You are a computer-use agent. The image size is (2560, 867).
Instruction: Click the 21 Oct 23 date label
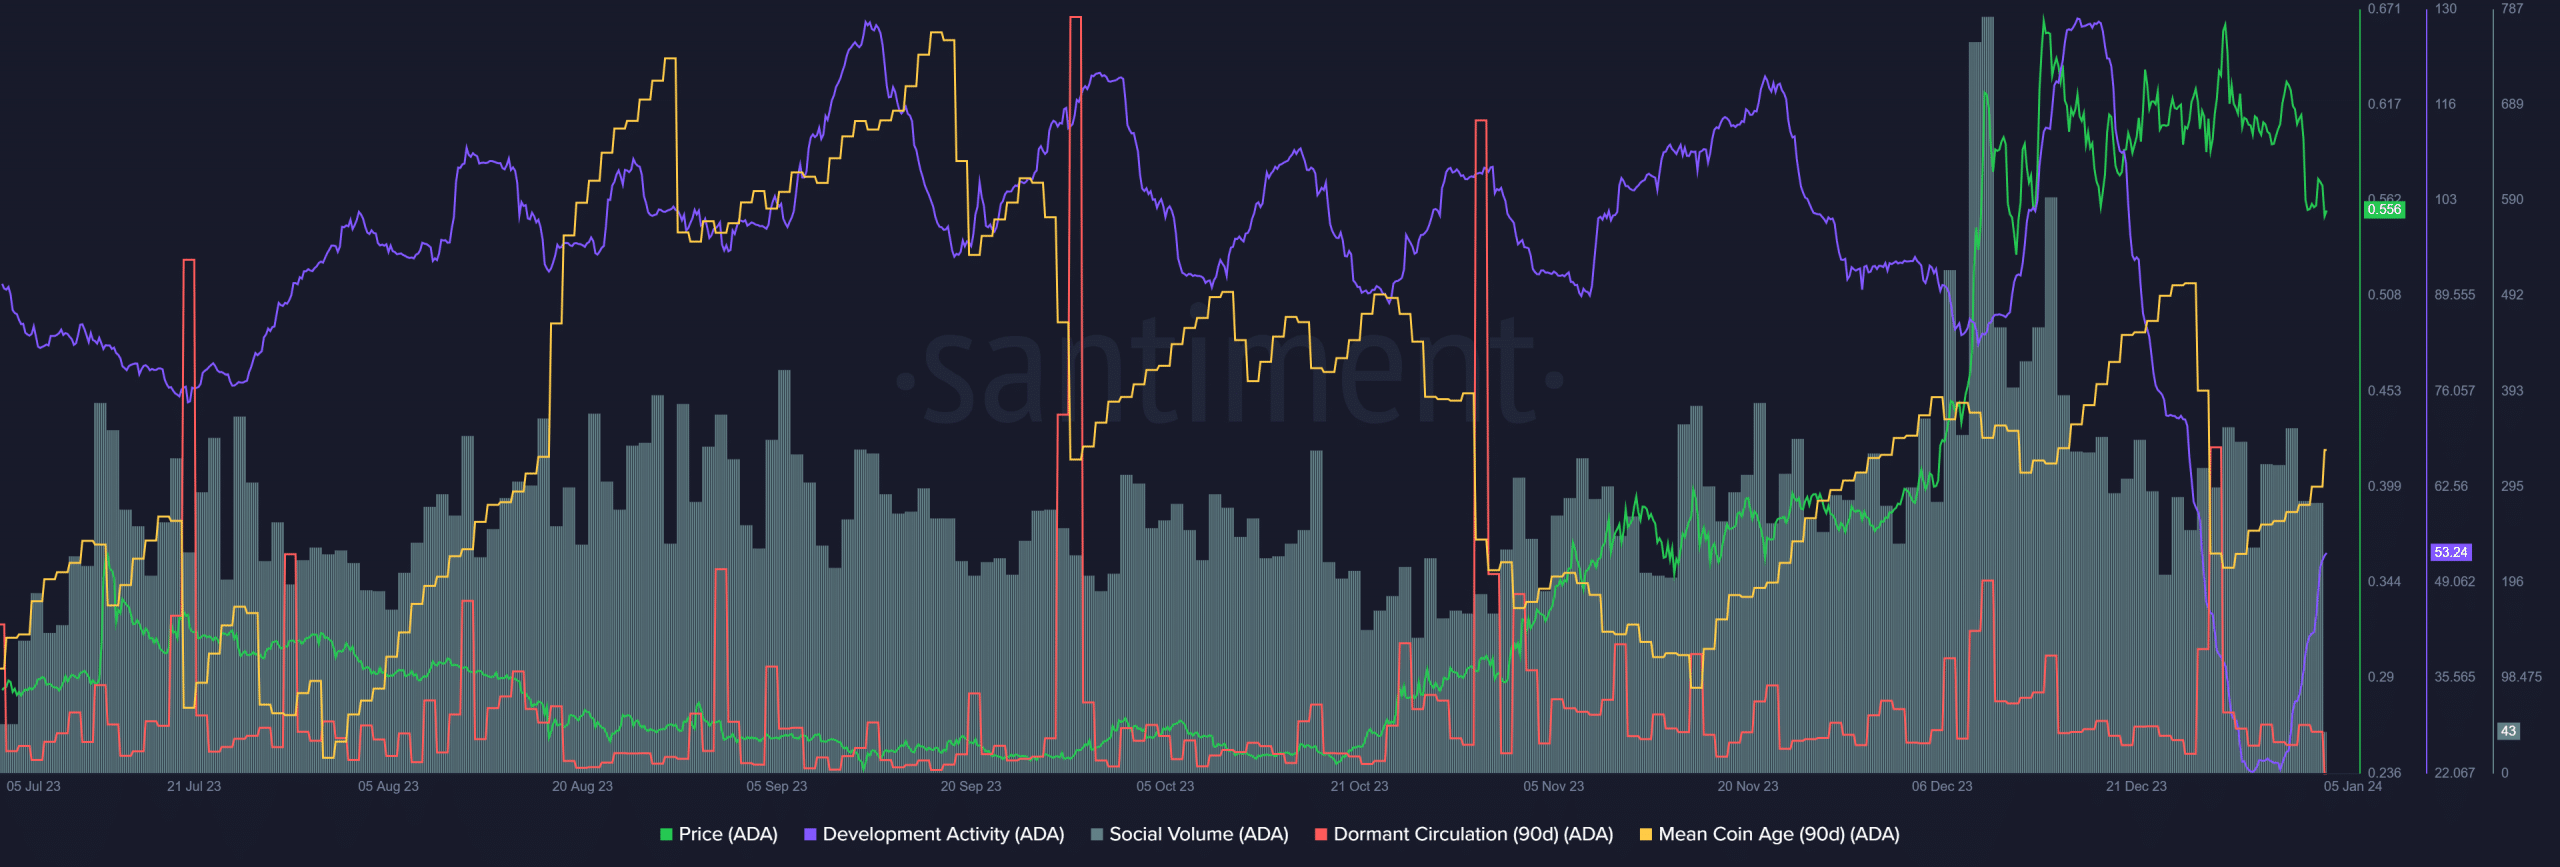[x=1359, y=786]
